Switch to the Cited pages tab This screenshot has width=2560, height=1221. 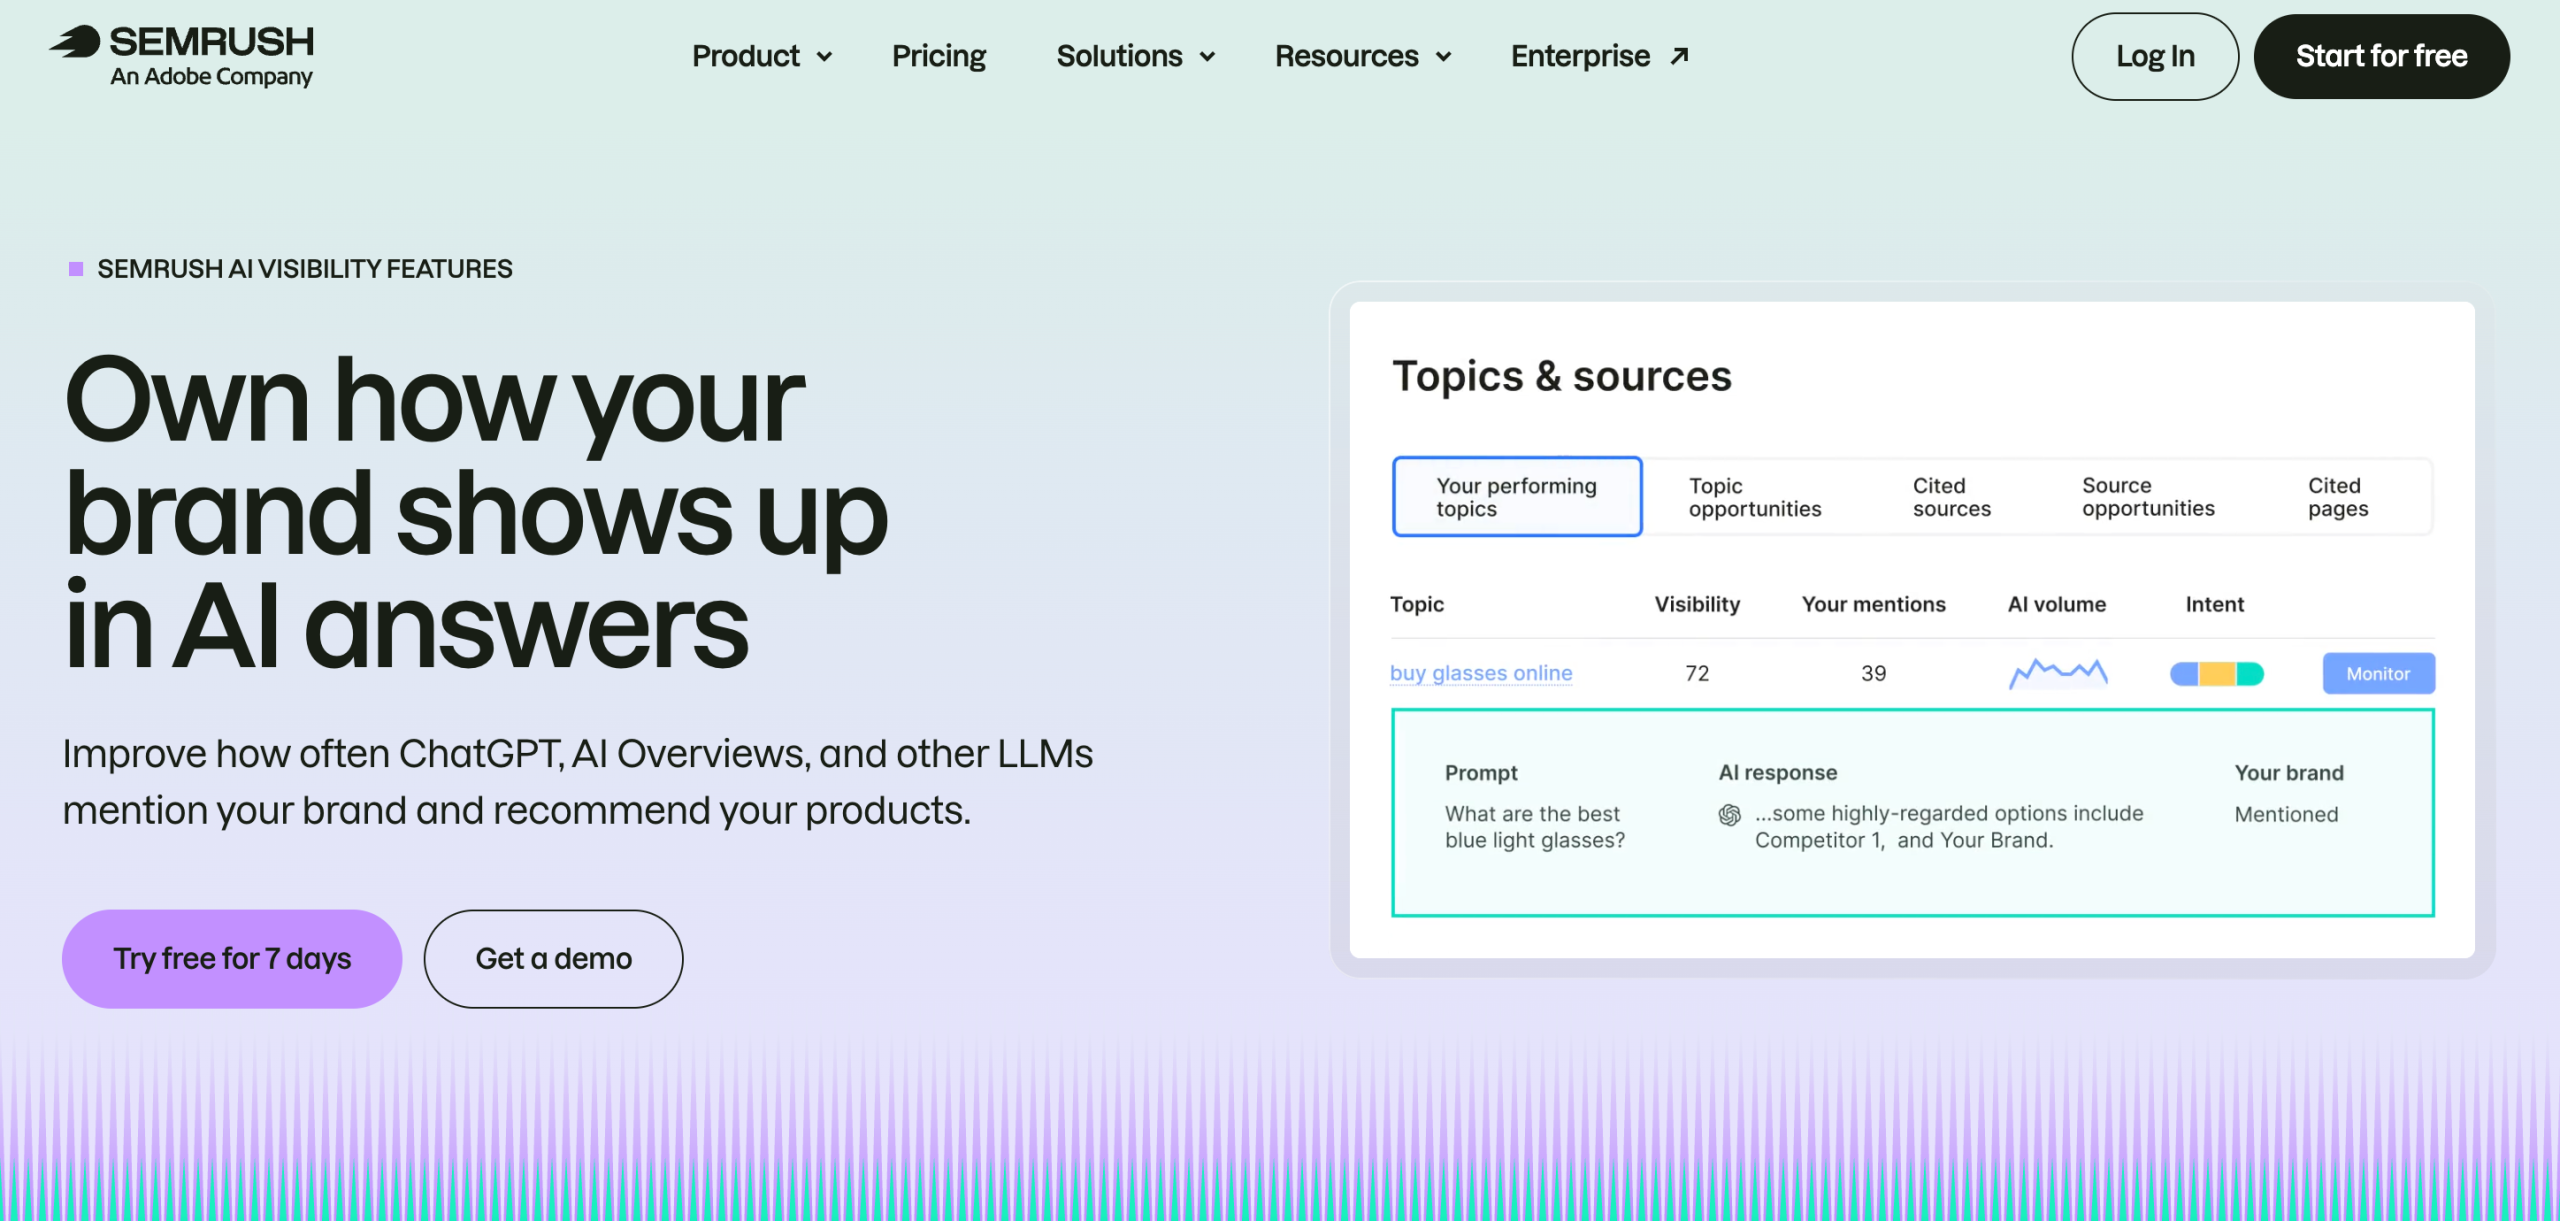point(2338,497)
